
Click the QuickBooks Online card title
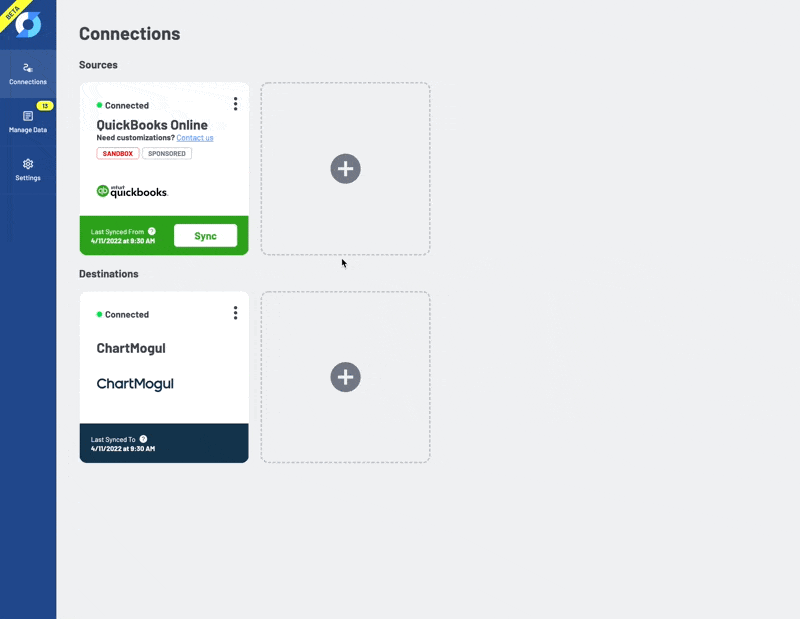coord(152,125)
